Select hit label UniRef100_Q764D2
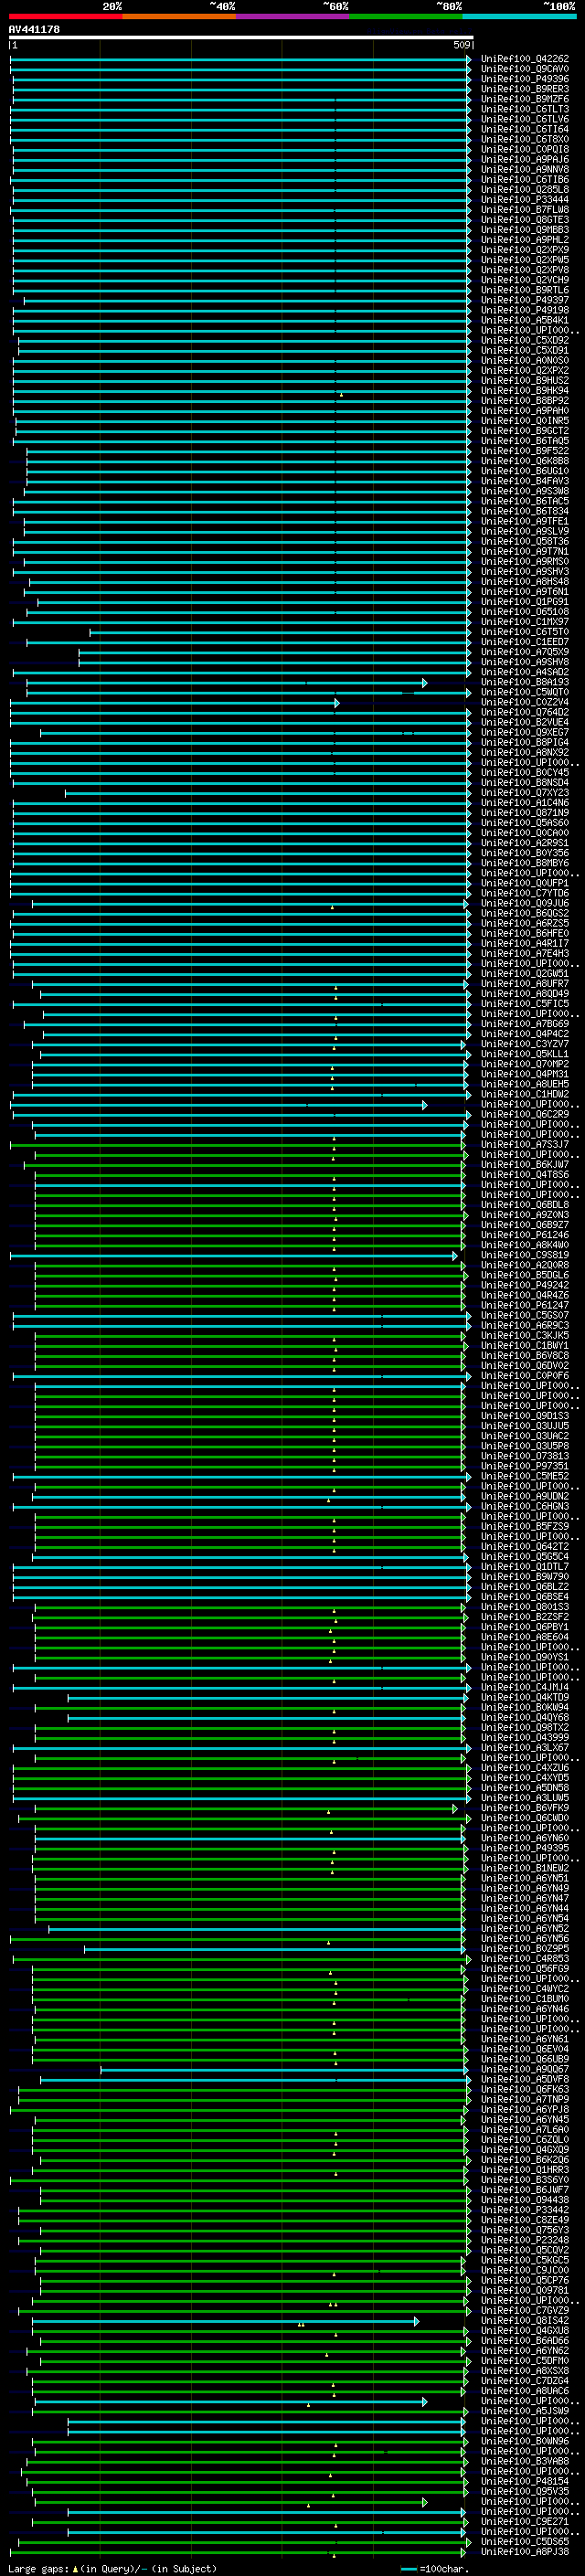 tap(525, 712)
